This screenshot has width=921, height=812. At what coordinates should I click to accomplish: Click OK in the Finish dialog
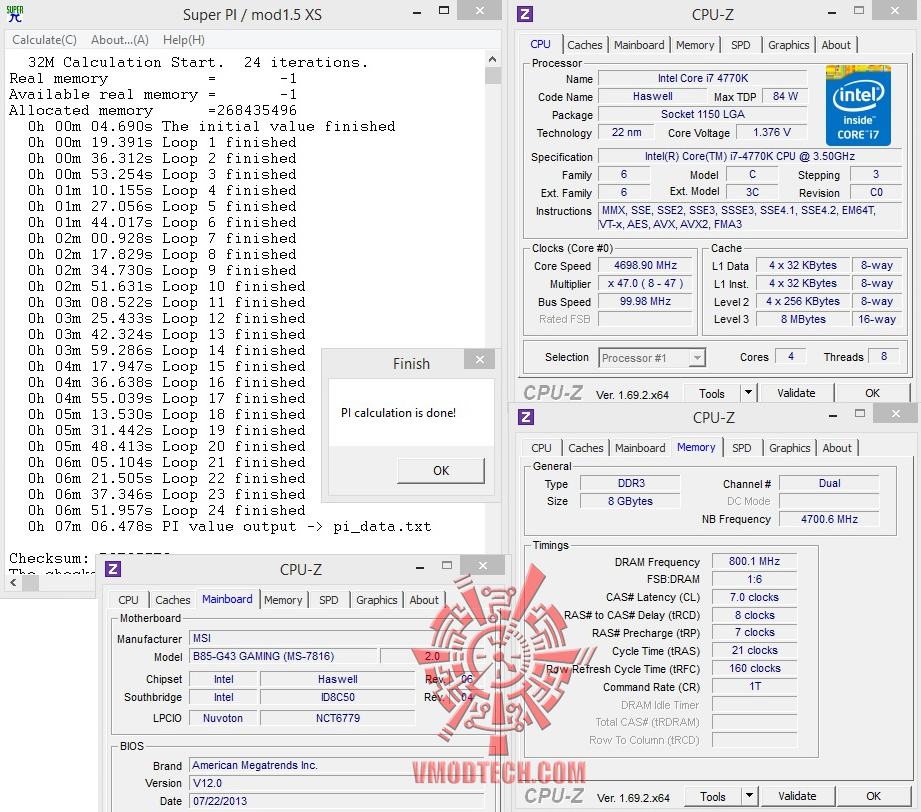click(441, 471)
